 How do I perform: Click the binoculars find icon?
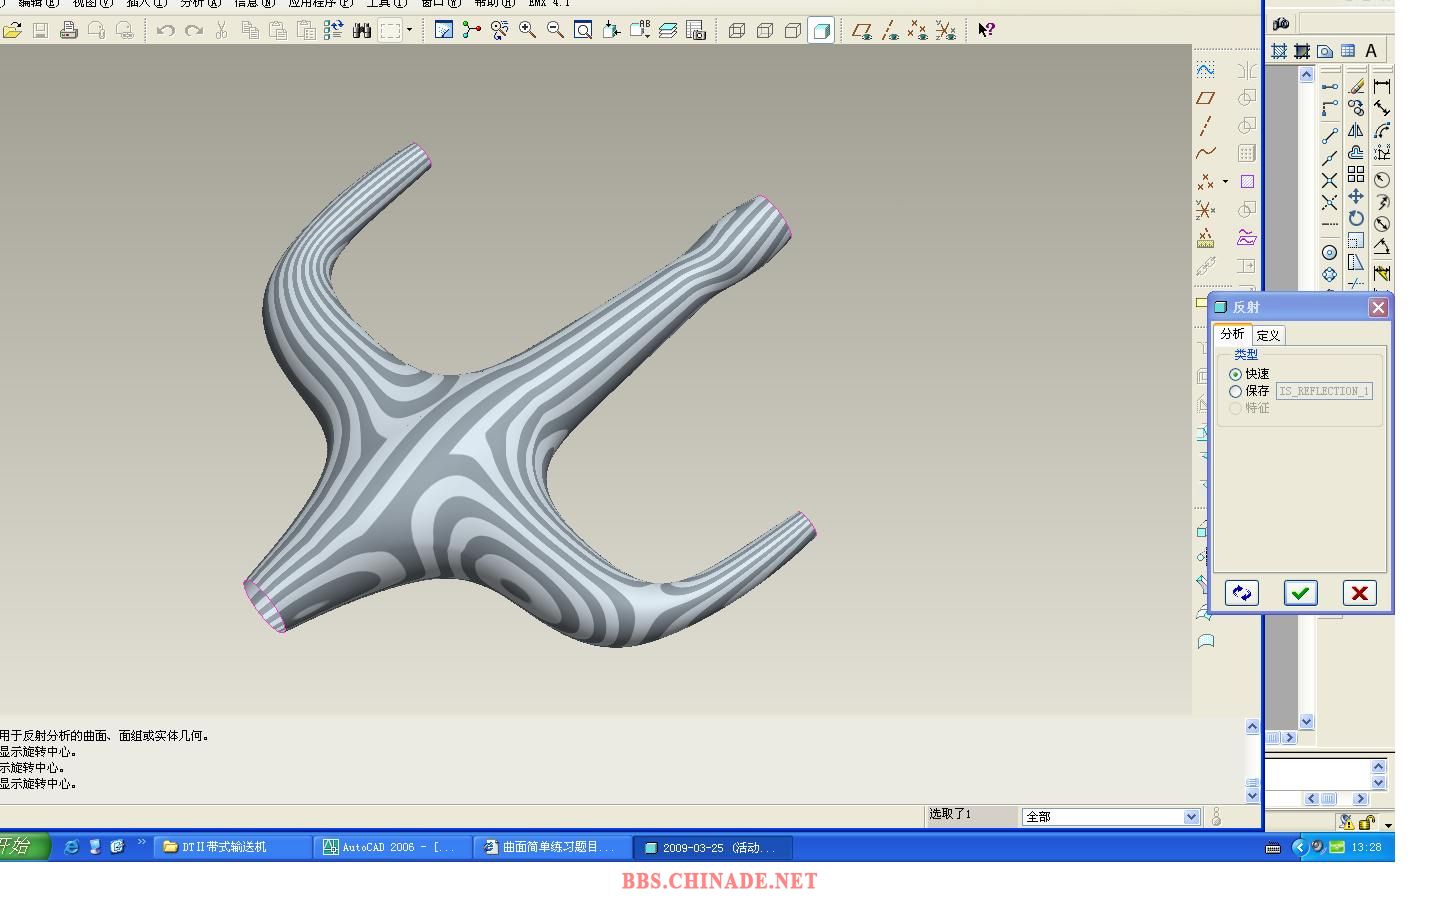tap(362, 30)
